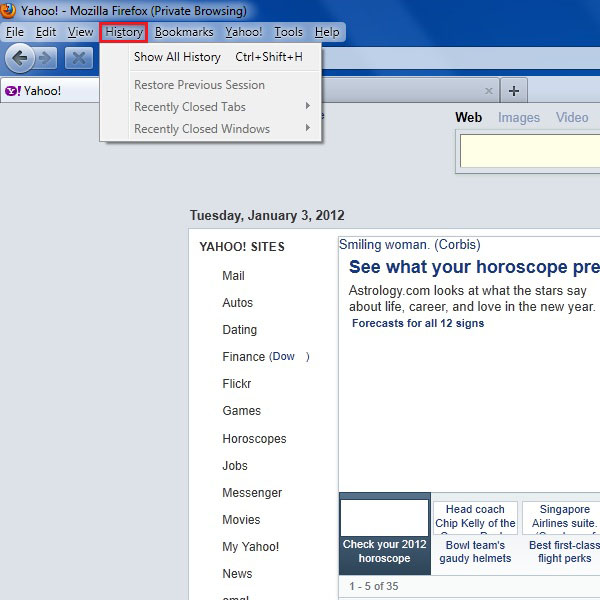This screenshot has height=600, width=600.
Task: Open Jobs link
Action: 235,466
